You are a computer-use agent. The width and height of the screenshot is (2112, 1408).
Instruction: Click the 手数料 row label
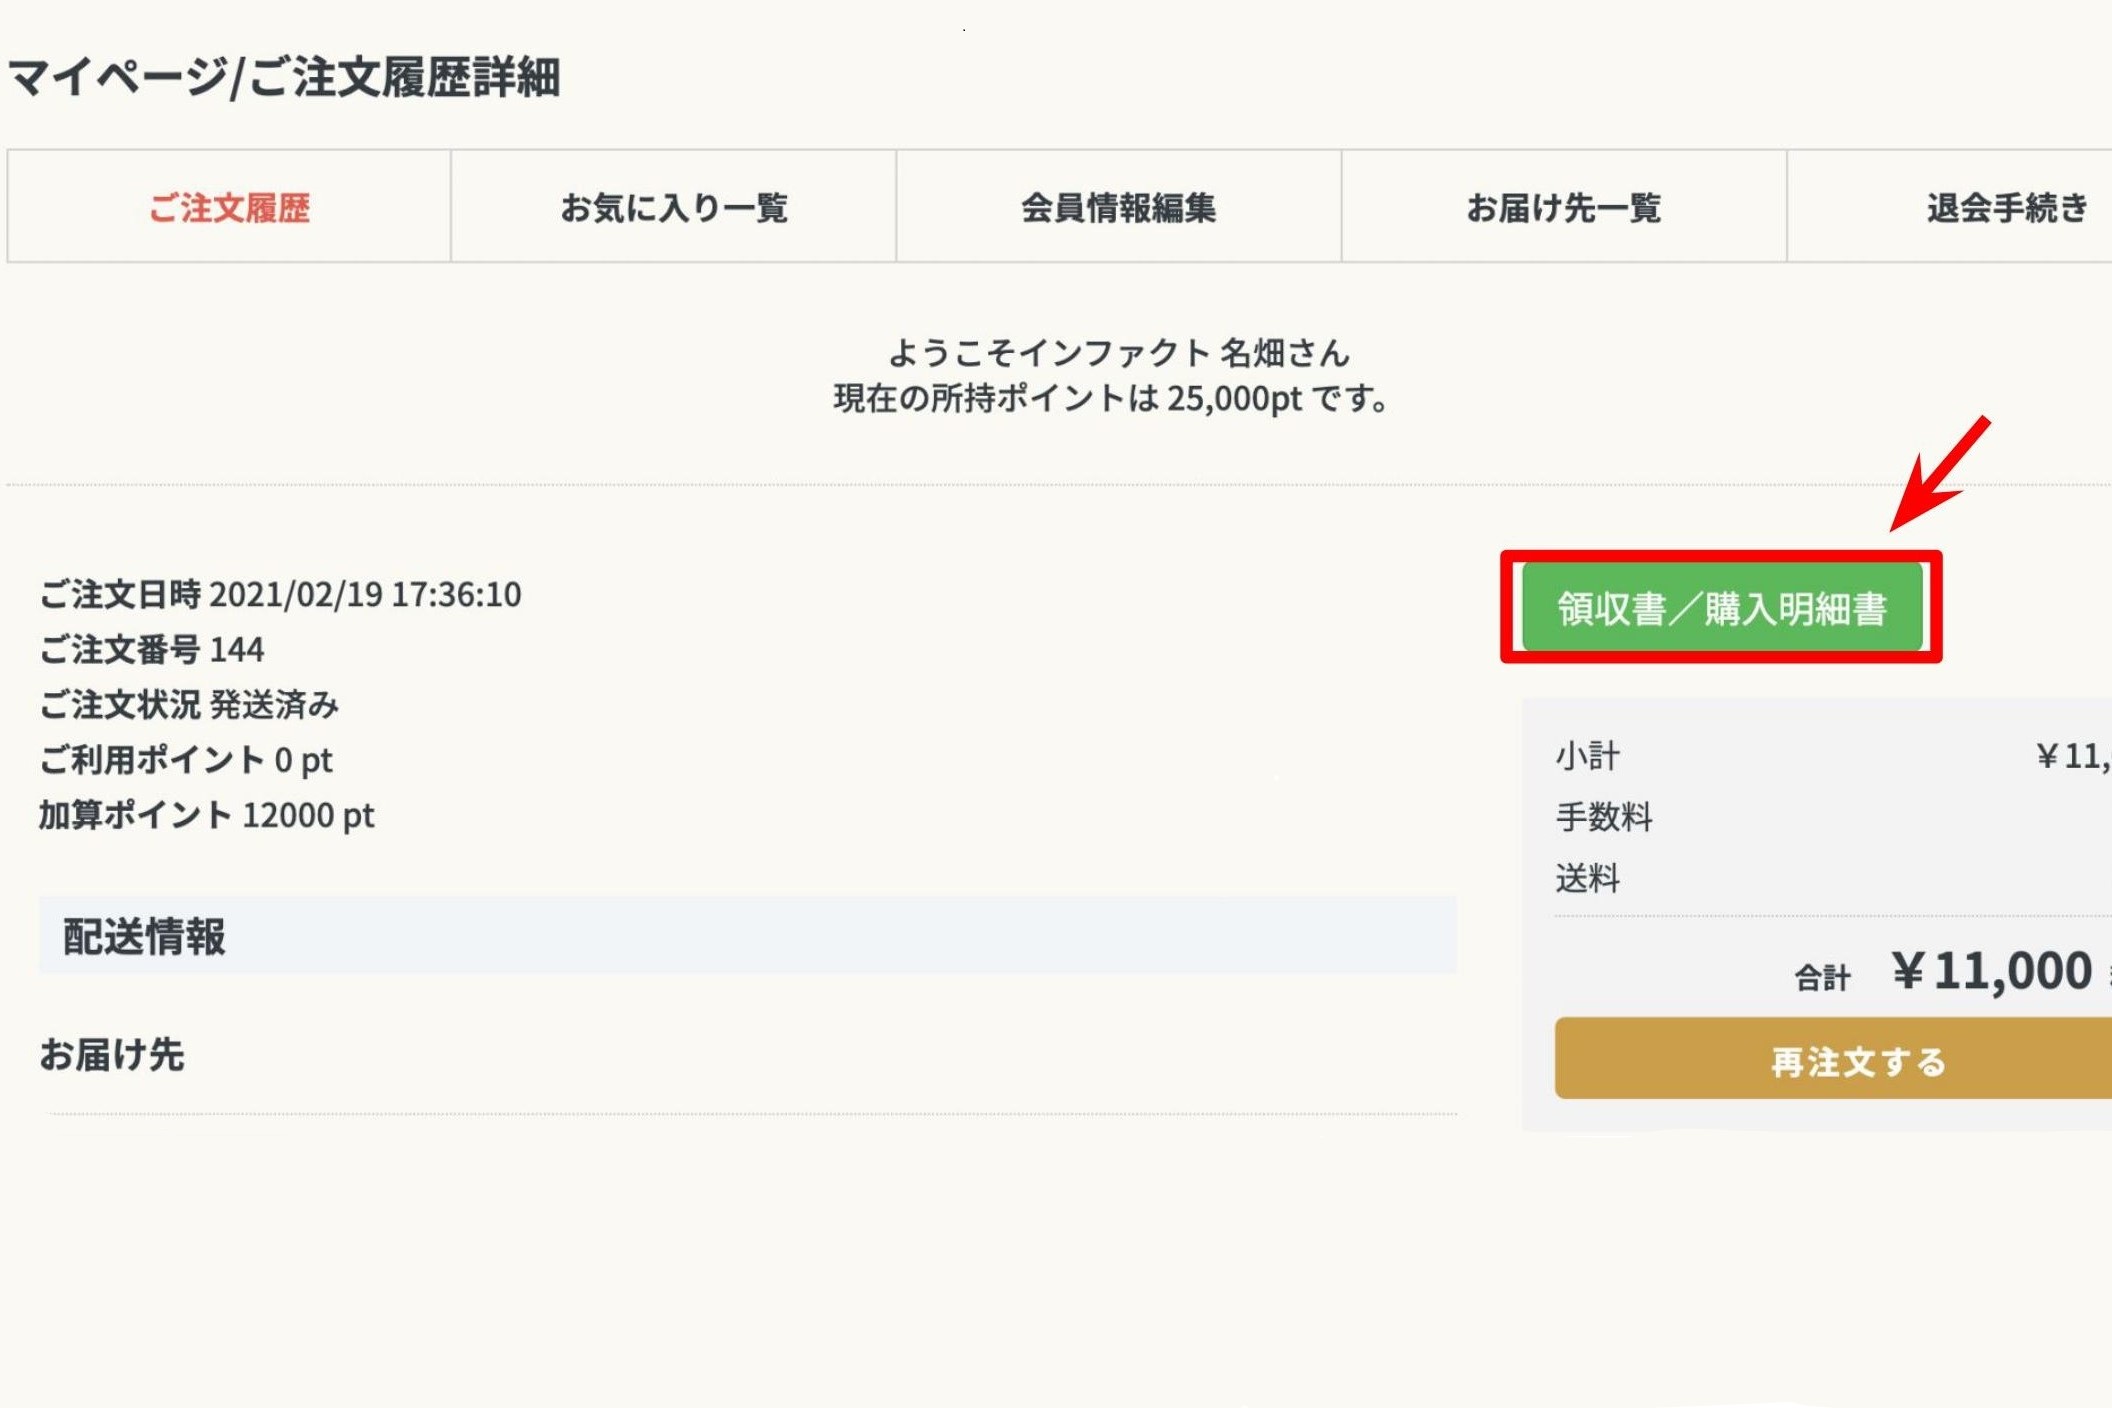pyautogui.click(x=1604, y=817)
